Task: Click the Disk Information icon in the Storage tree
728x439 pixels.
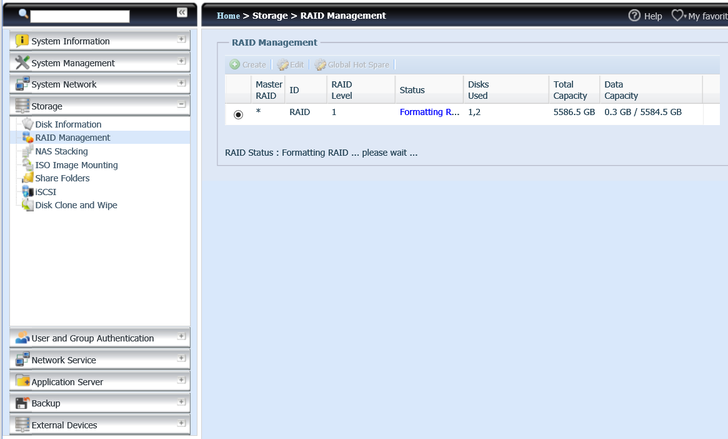Action: [x=27, y=124]
